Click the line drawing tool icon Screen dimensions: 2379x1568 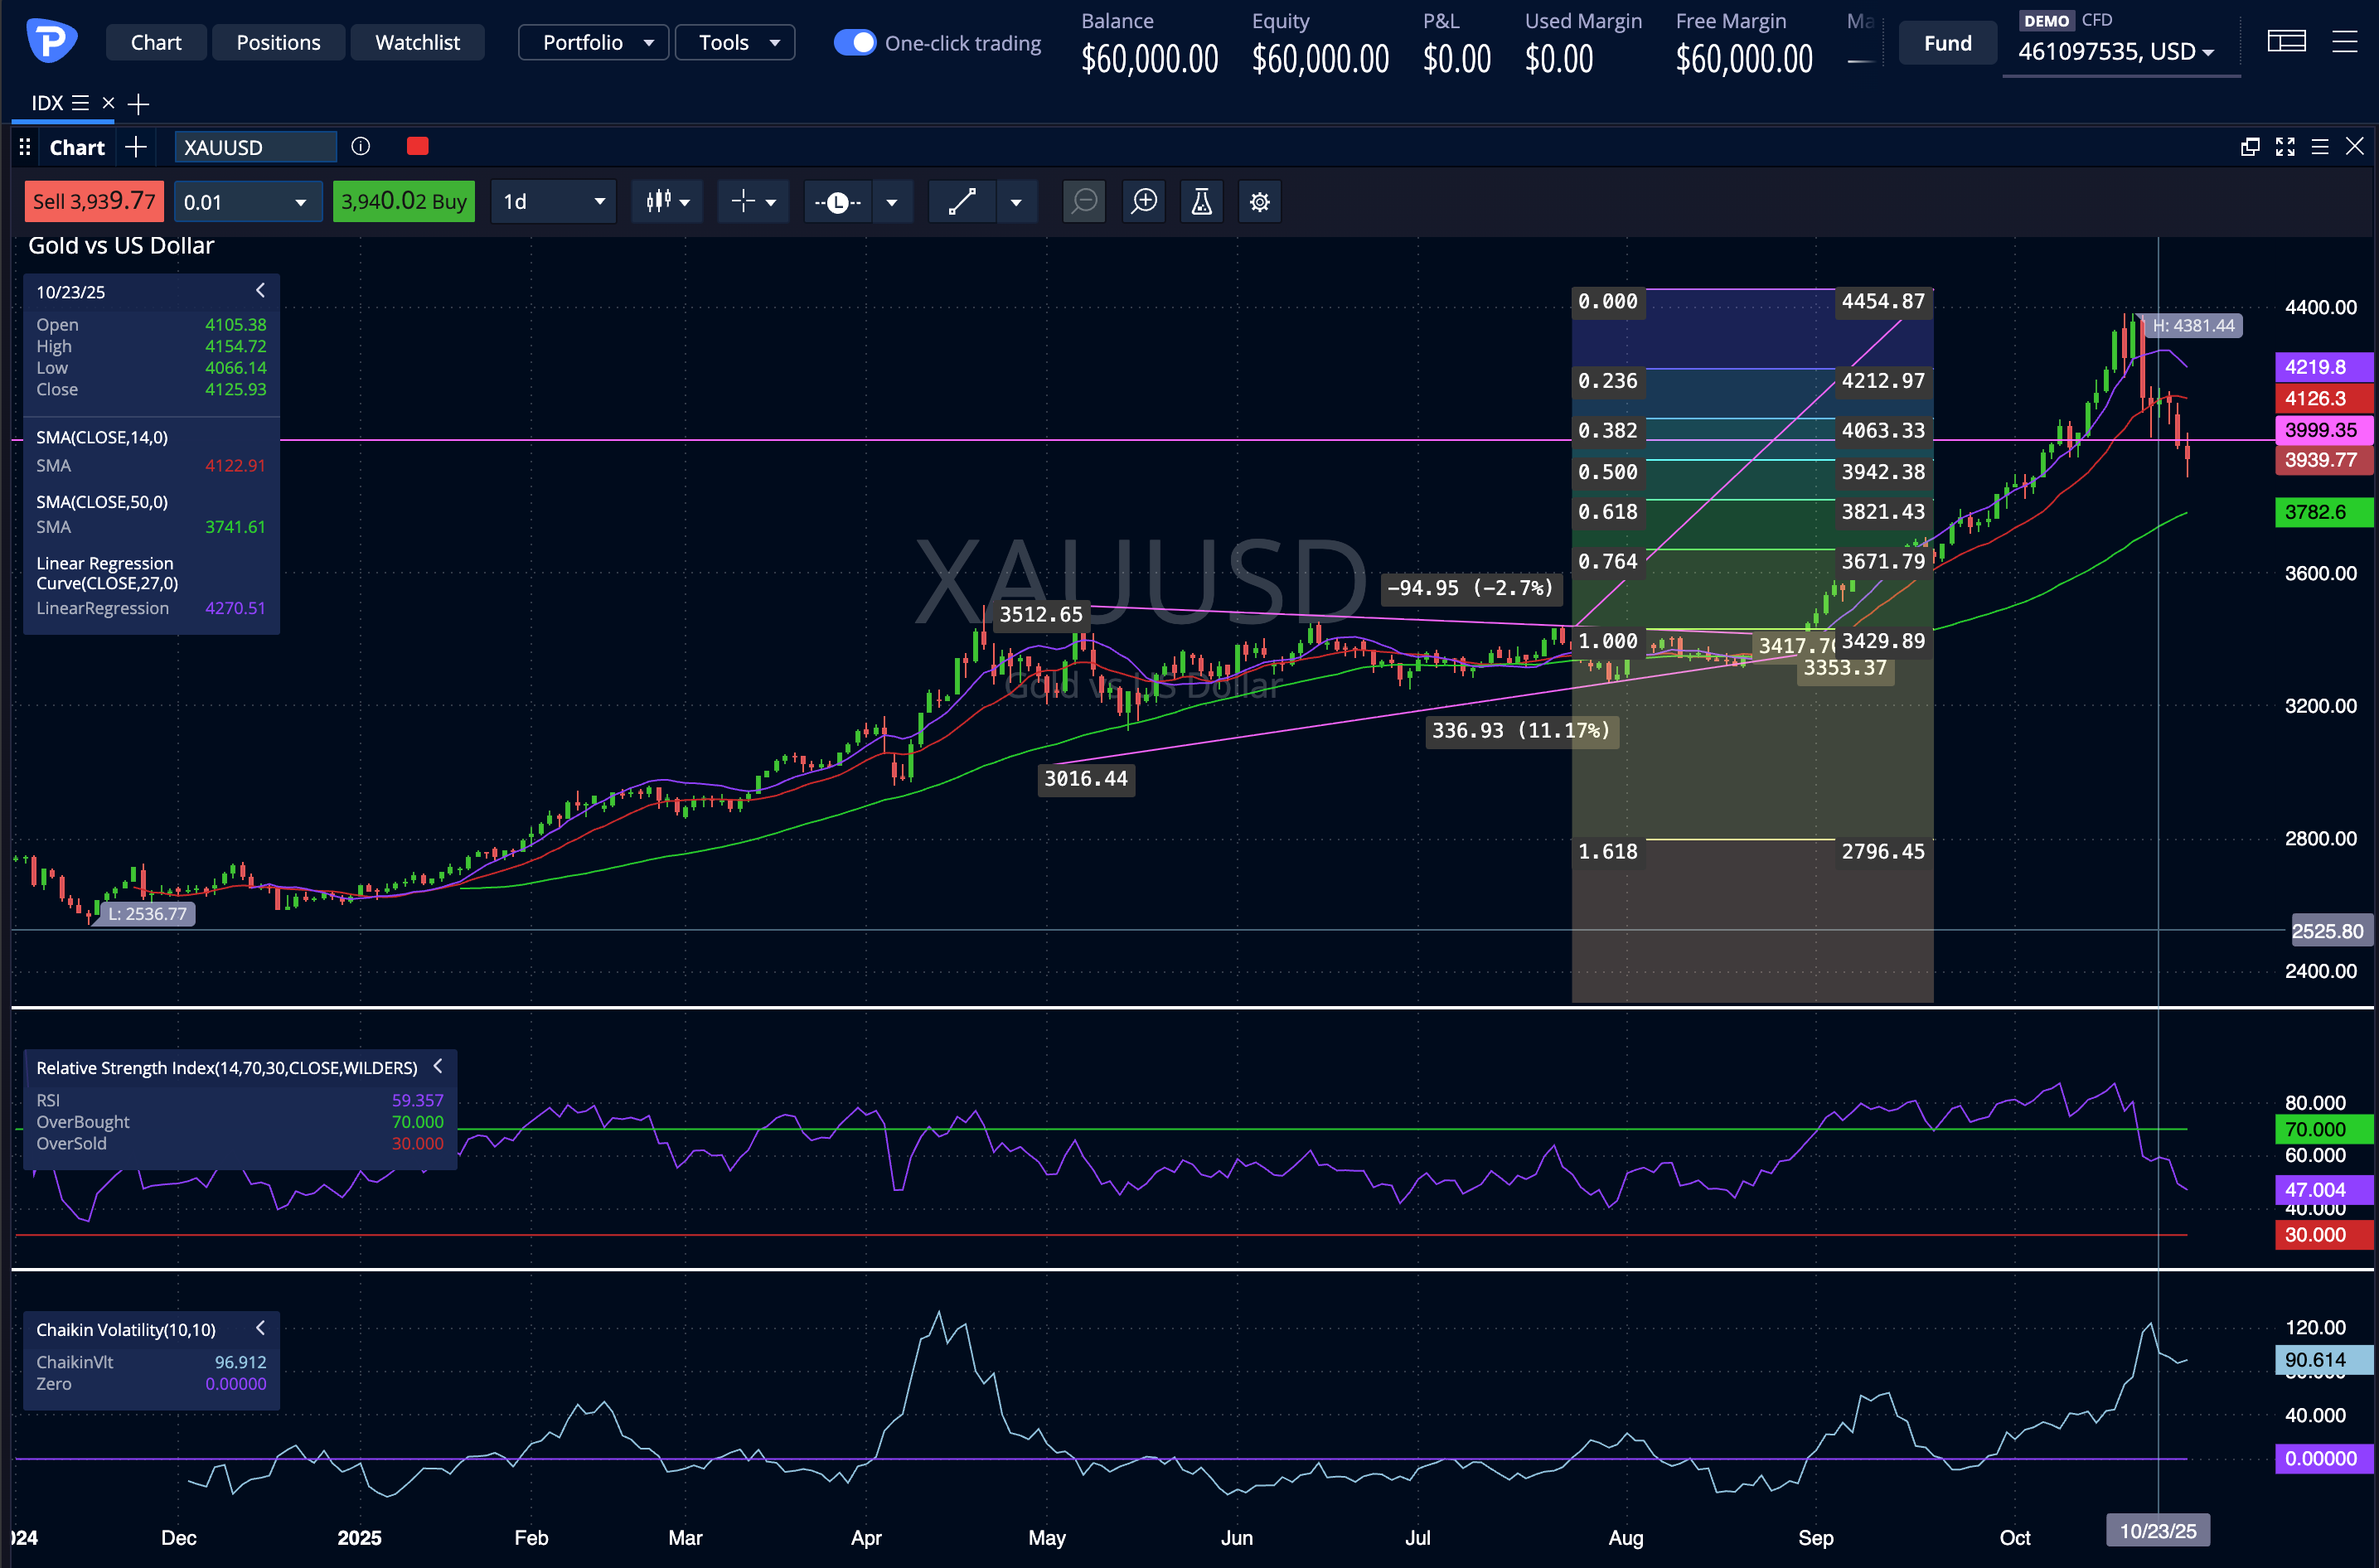961,202
